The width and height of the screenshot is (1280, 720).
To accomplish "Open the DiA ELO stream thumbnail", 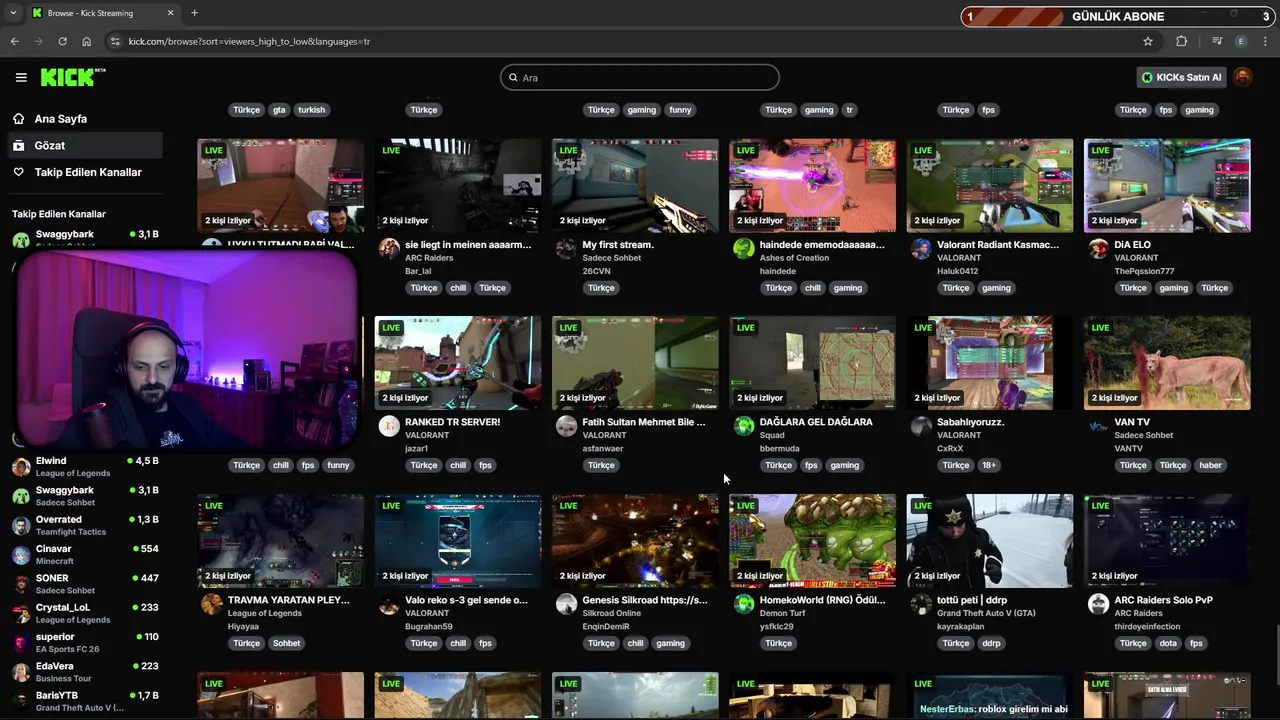I will point(1167,186).
